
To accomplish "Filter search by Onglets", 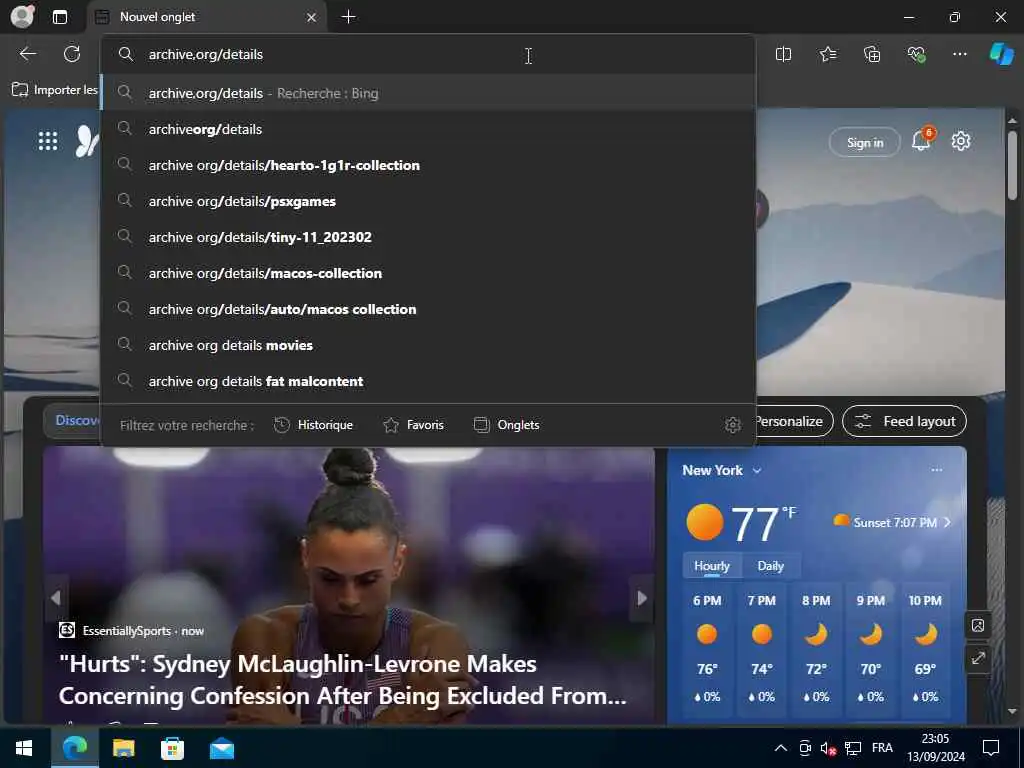I will click(x=507, y=425).
